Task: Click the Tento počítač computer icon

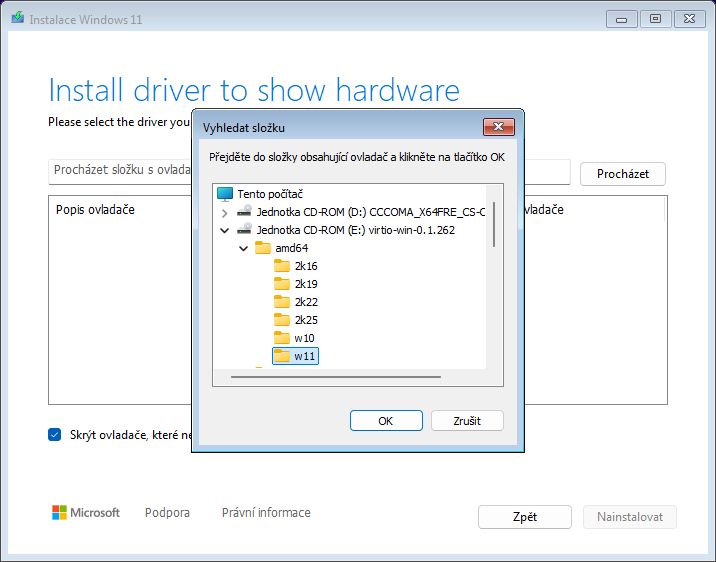Action: (225, 194)
